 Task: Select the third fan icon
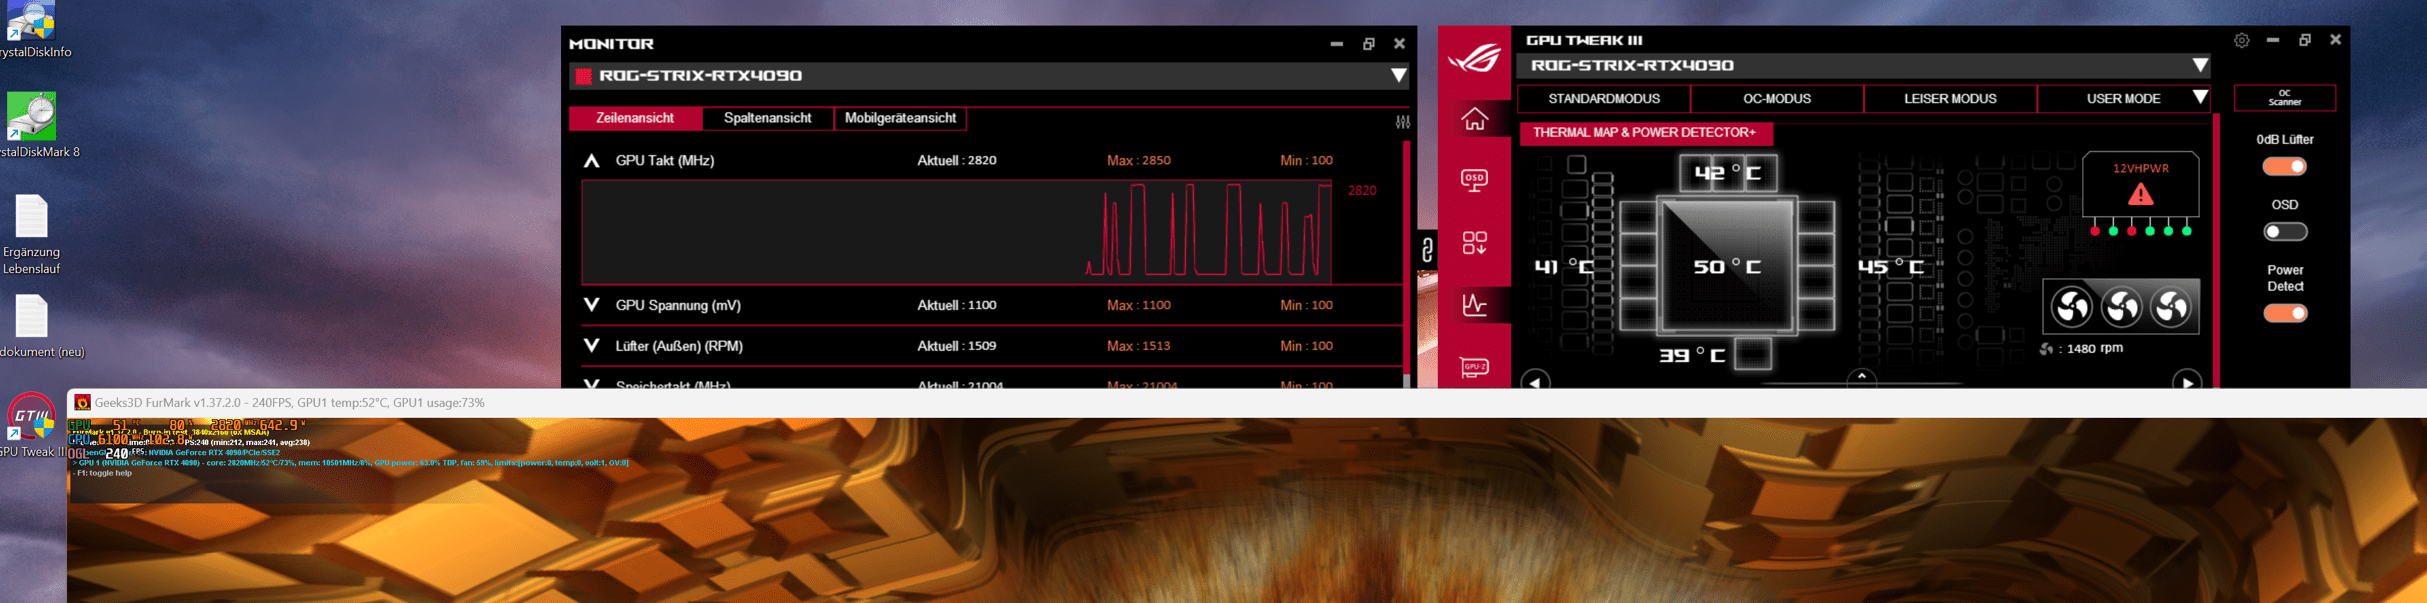click(2171, 307)
